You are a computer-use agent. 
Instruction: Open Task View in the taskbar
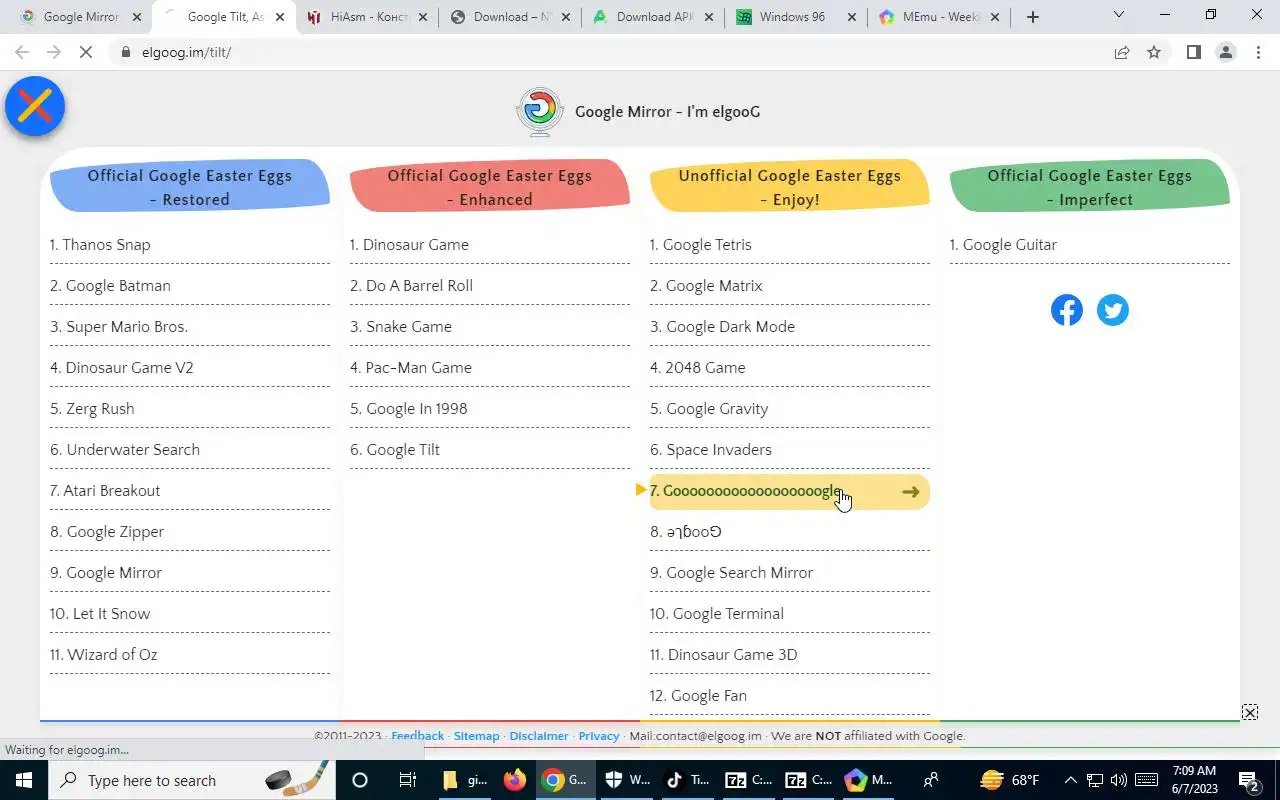tap(407, 780)
